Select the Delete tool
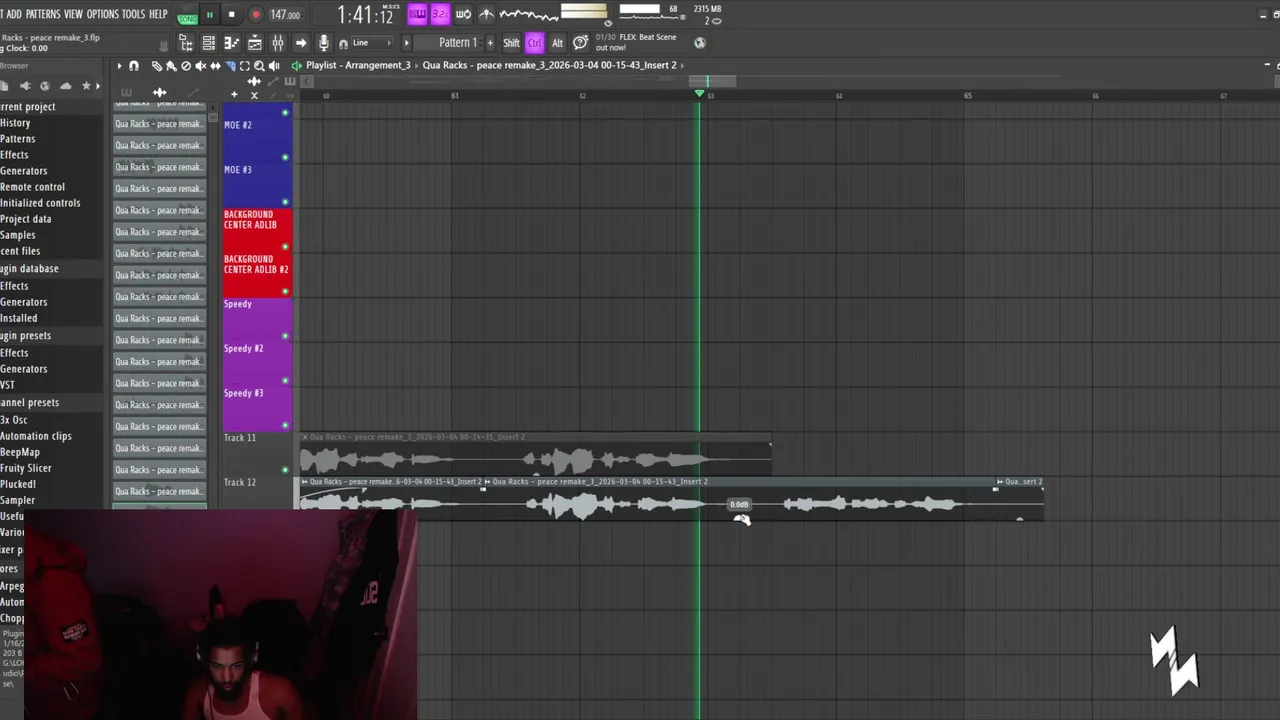This screenshot has height=720, width=1280. coord(185,66)
